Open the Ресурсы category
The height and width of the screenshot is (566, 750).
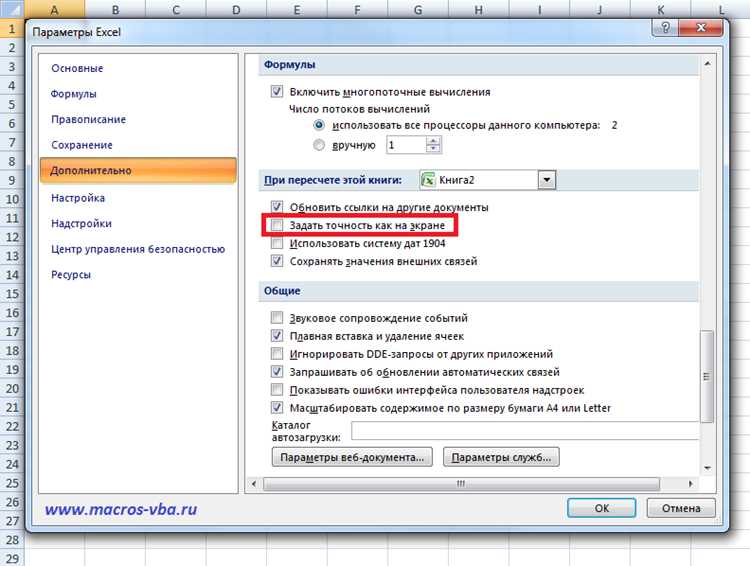tap(71, 275)
